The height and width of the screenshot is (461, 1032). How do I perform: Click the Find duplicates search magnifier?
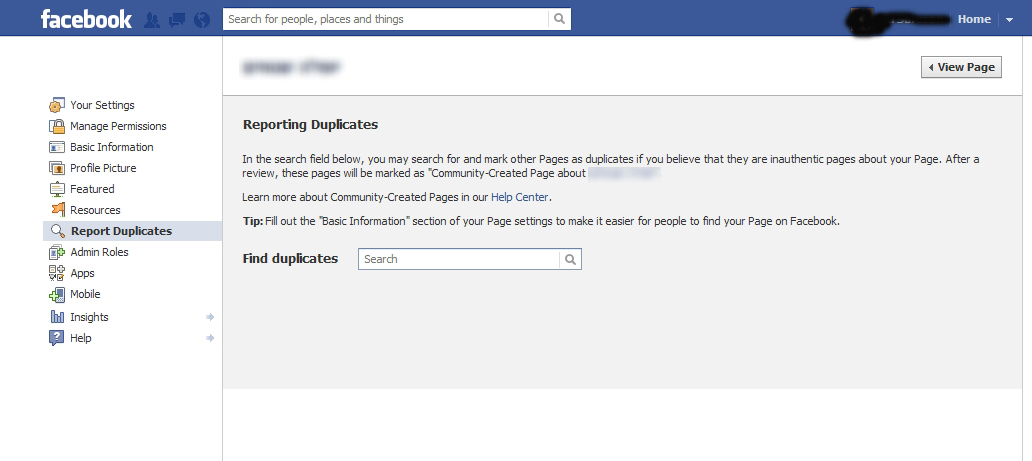pos(571,259)
